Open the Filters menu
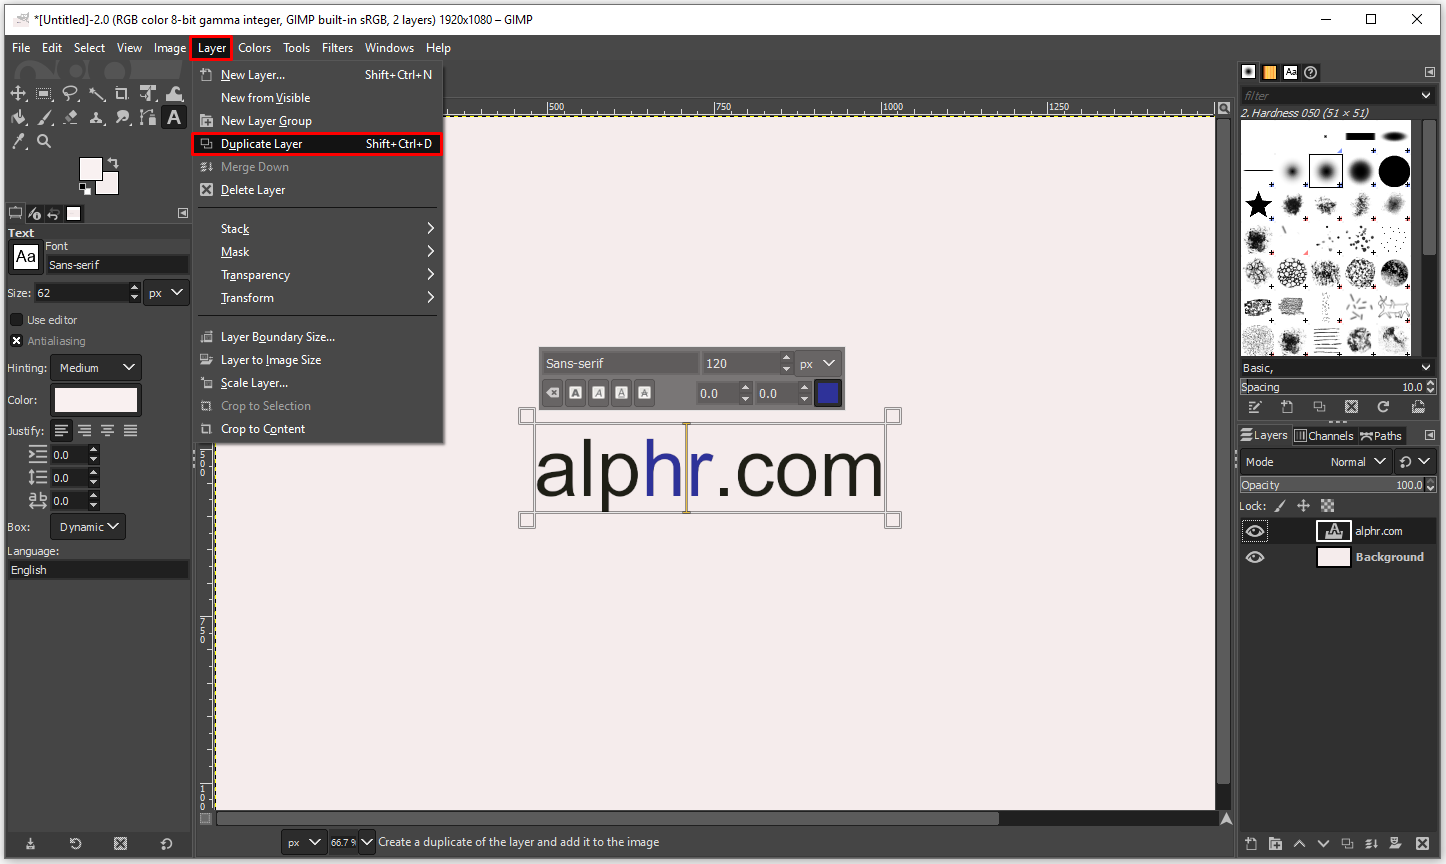This screenshot has height=864, width=1446. click(337, 48)
